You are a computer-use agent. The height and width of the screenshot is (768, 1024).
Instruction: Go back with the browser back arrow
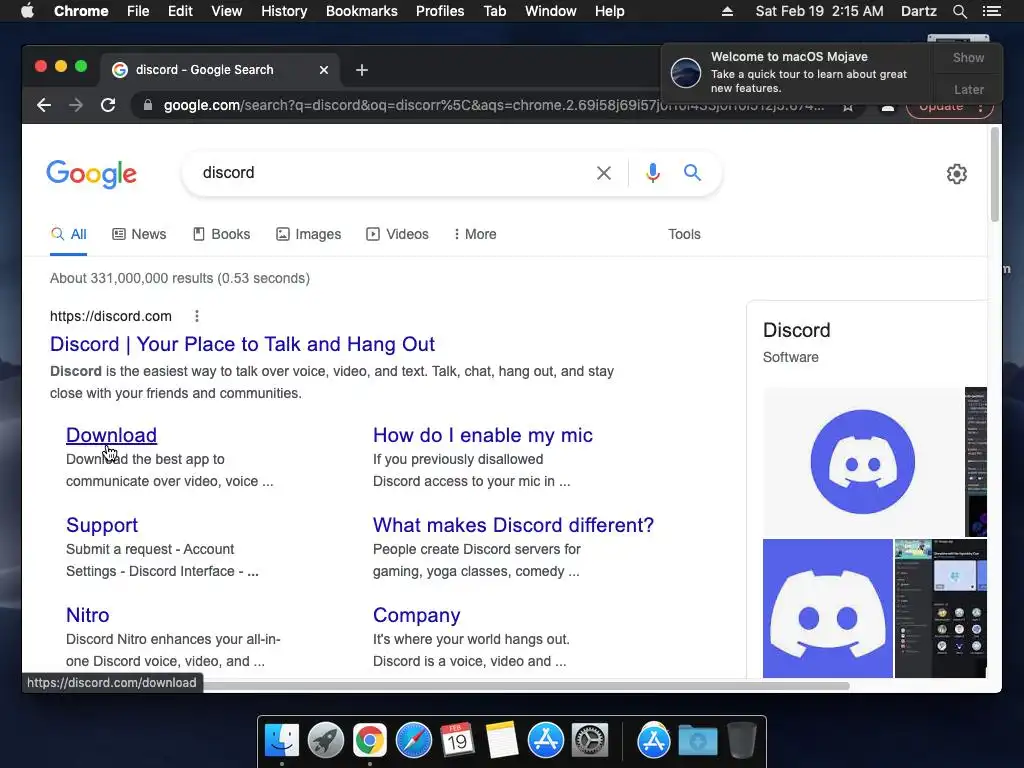click(44, 105)
